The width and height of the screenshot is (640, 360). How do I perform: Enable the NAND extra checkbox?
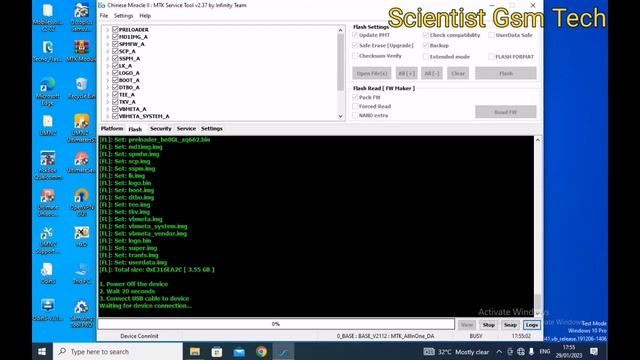(355, 116)
